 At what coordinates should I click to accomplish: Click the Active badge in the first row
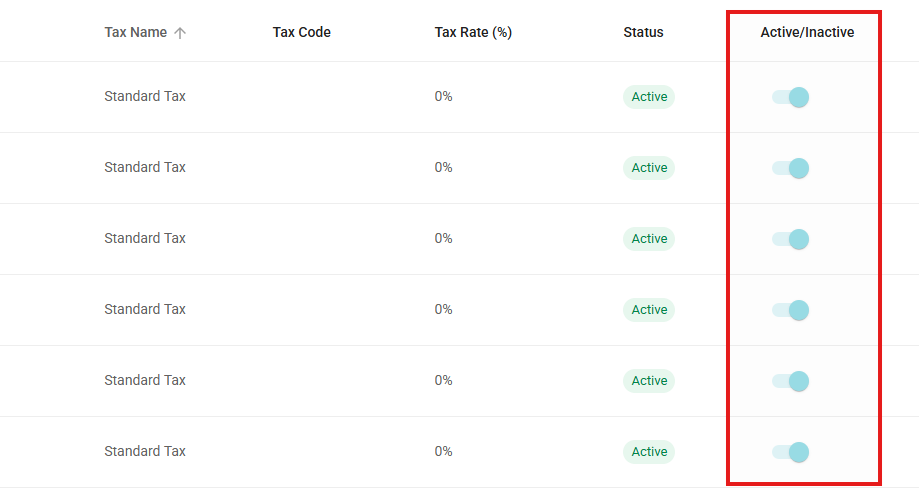coord(649,97)
